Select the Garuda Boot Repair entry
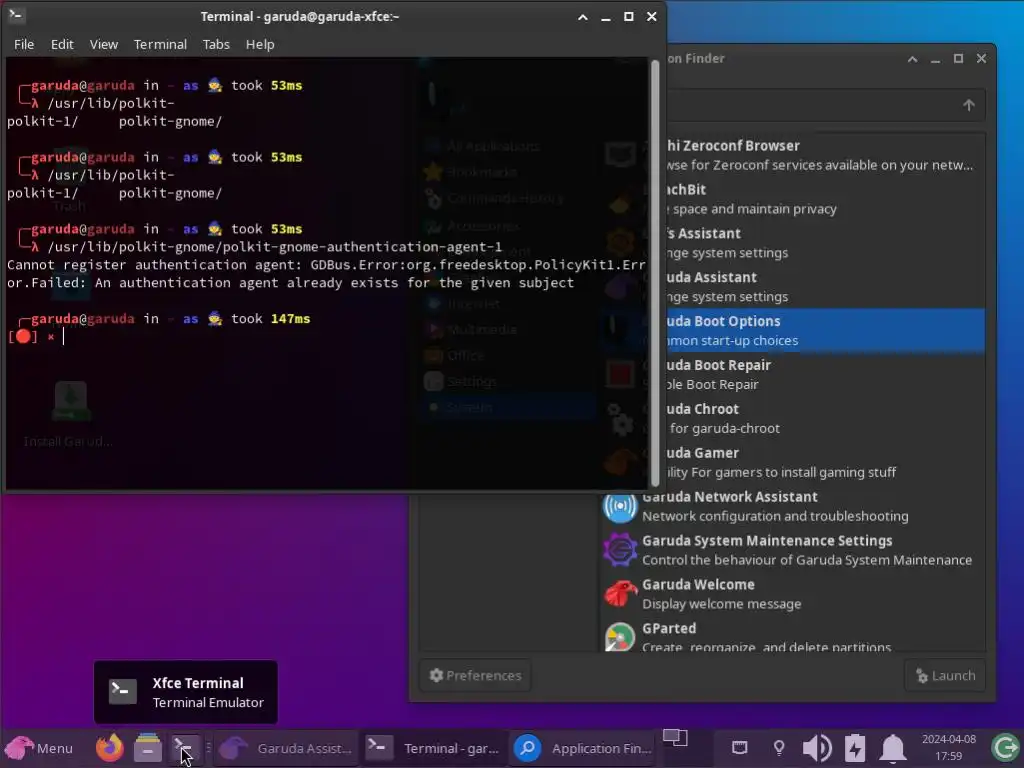Viewport: 1024px width, 768px height. (825, 374)
